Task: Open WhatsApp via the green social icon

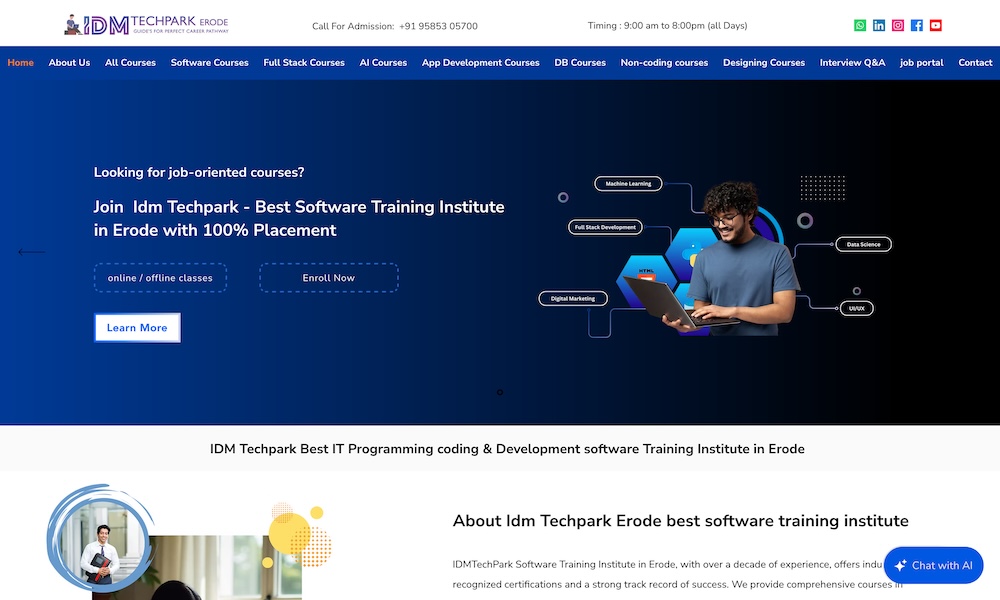Action: pos(859,24)
